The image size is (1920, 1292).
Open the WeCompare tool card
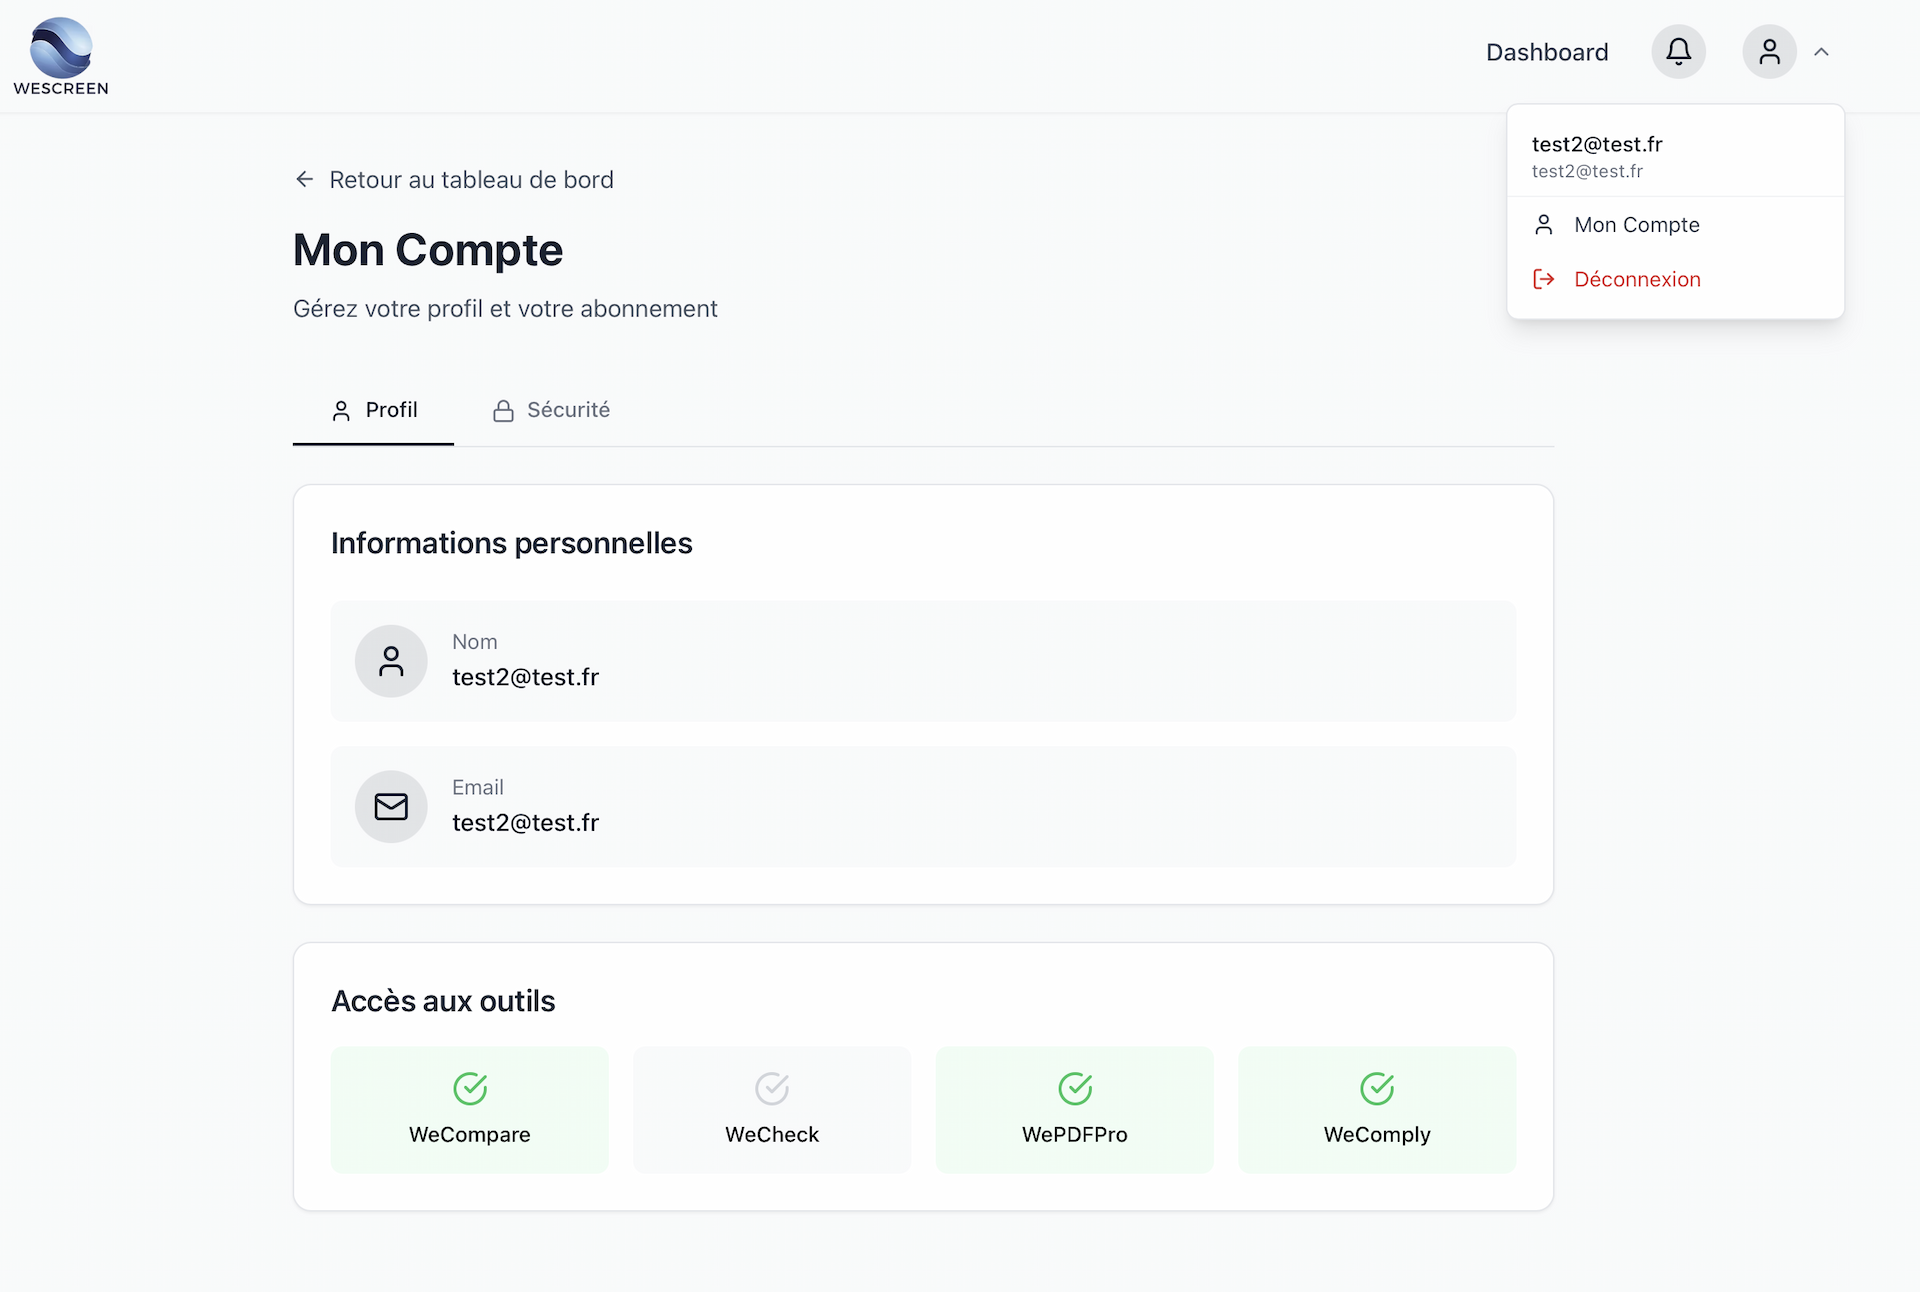[x=470, y=1110]
